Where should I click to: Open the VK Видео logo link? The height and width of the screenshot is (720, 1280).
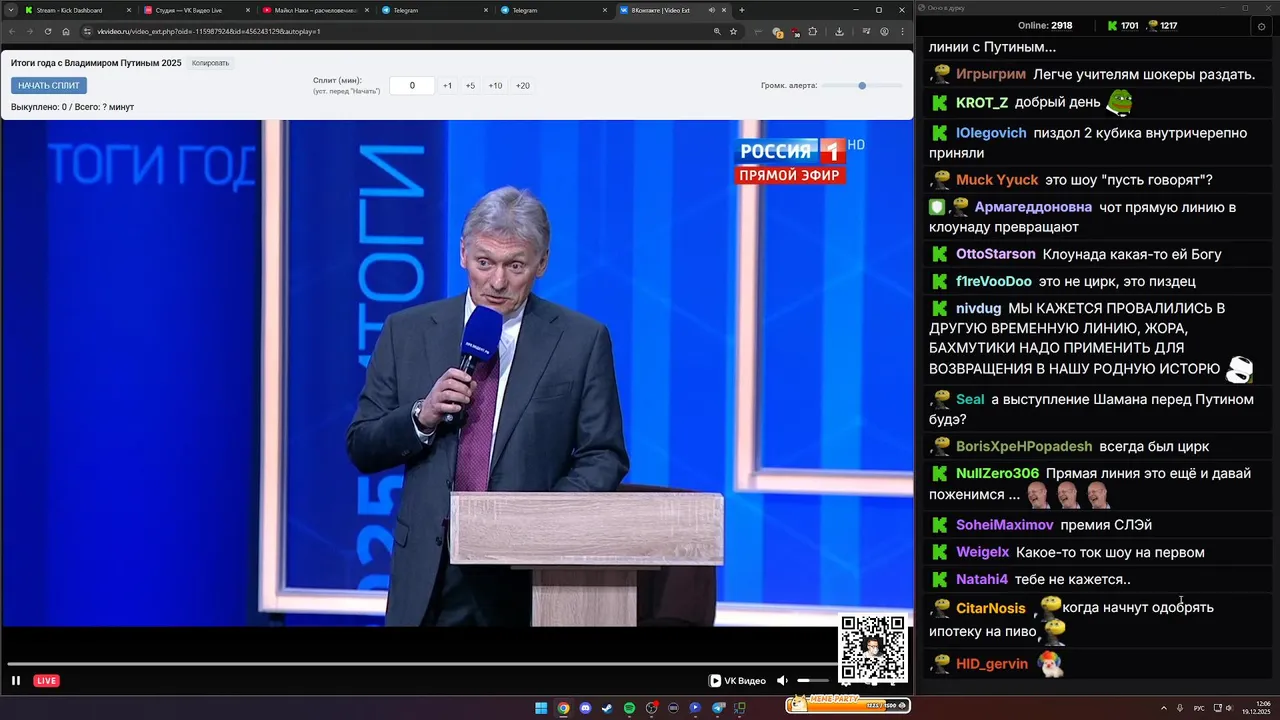click(737, 680)
